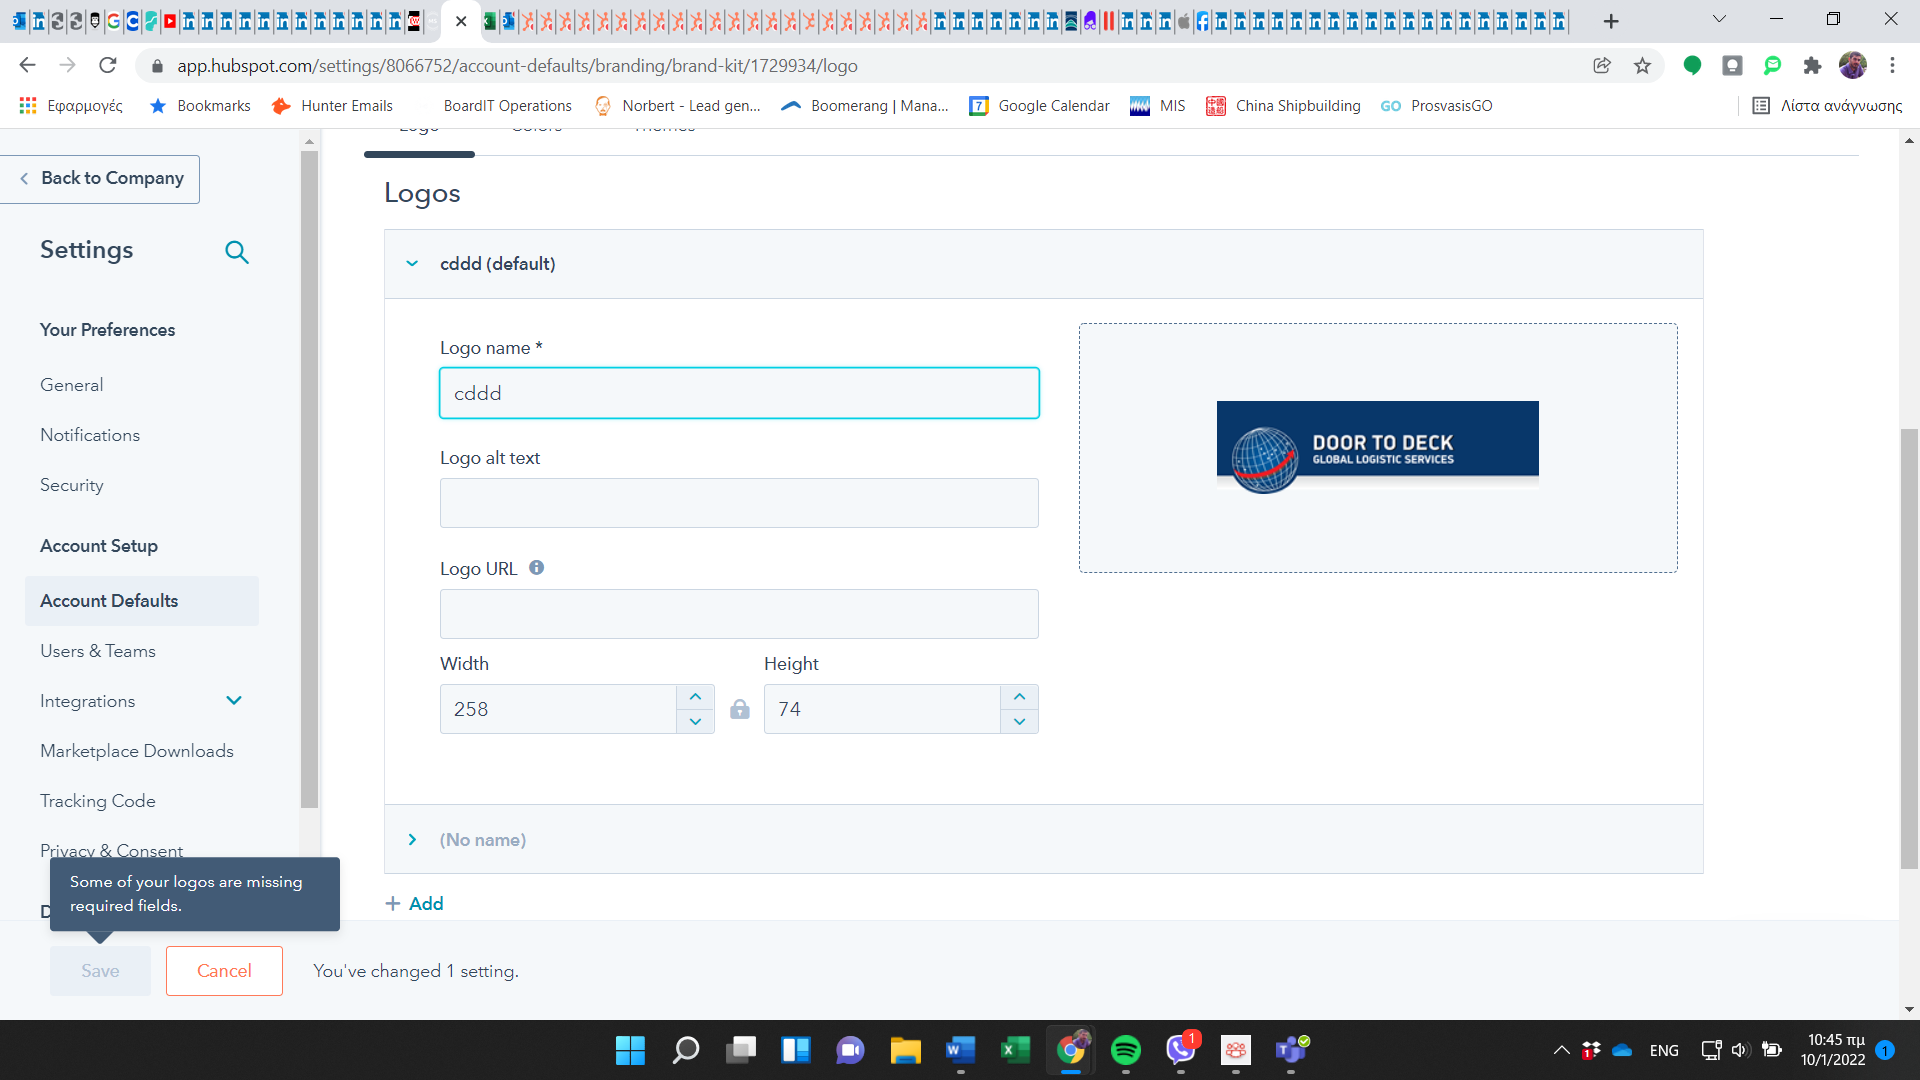1920x1080 pixels.
Task: Click the Add link to create a logo
Action: point(414,903)
